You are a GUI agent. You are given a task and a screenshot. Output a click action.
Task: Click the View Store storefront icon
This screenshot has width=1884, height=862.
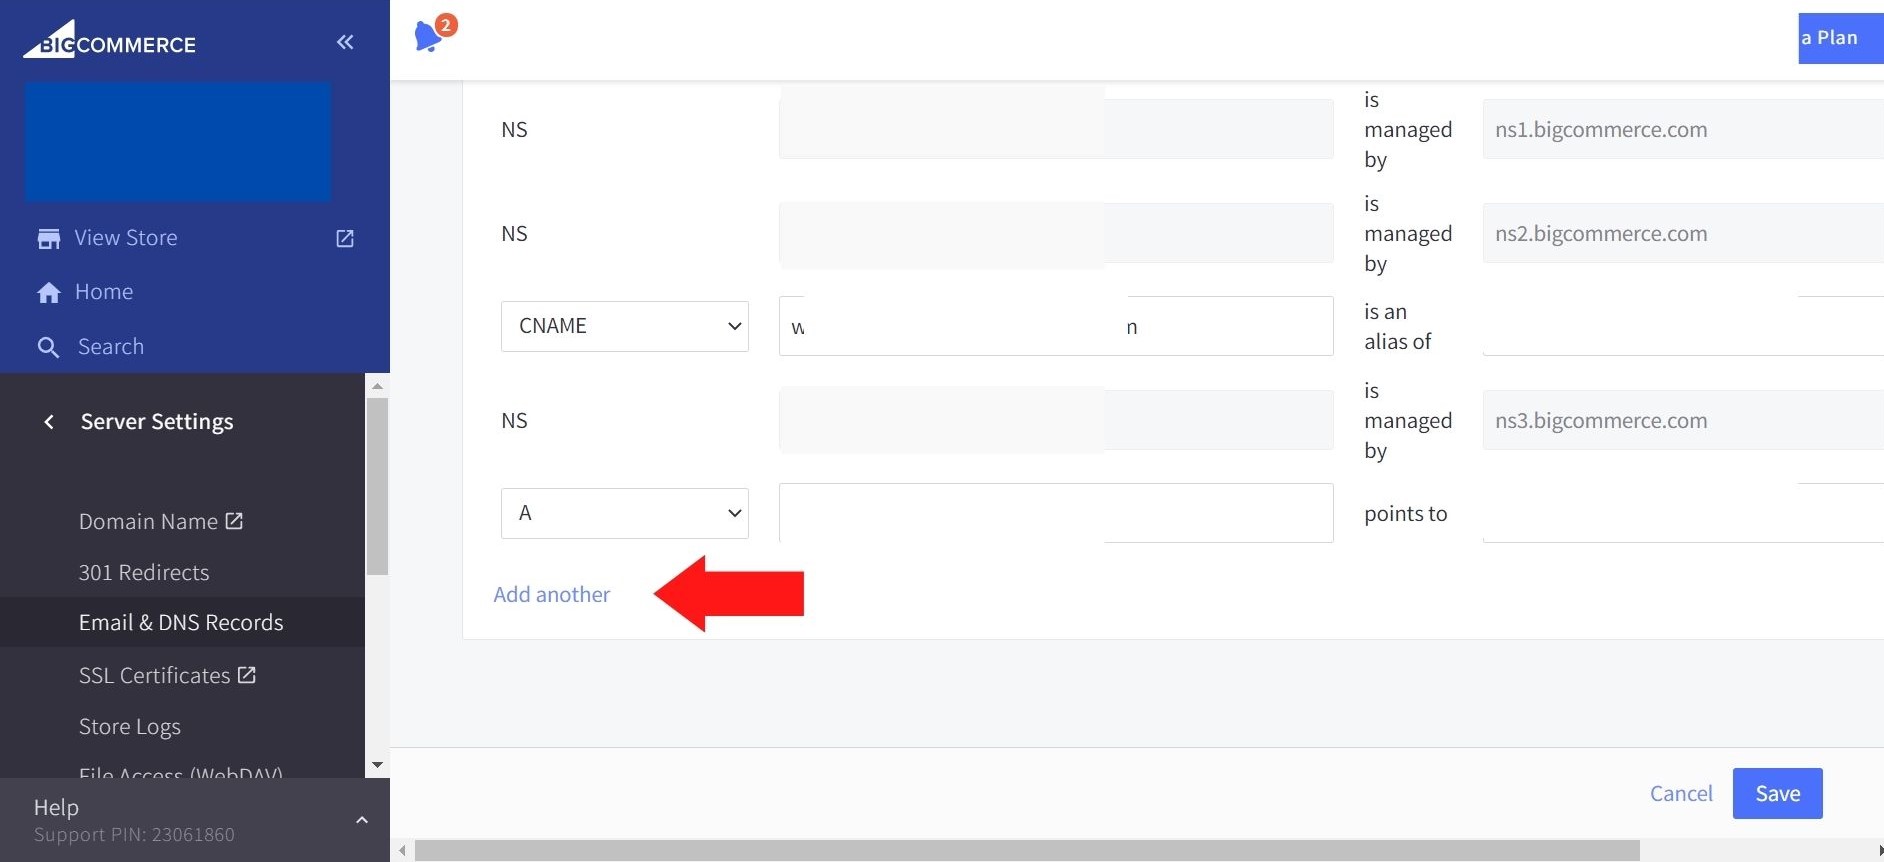click(48, 238)
